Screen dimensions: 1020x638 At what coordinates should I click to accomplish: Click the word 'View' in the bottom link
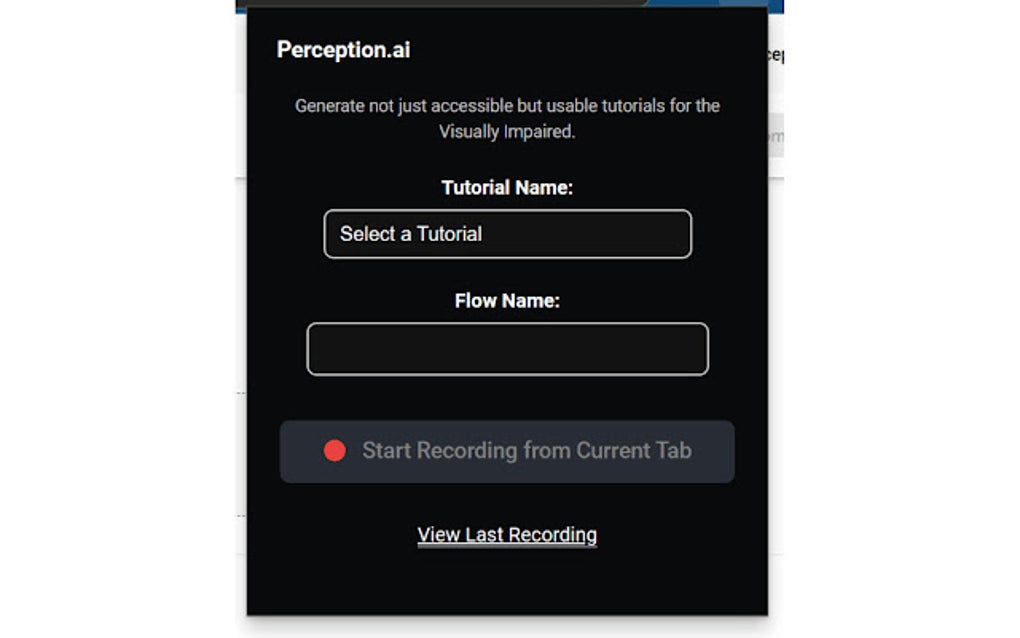[438, 535]
